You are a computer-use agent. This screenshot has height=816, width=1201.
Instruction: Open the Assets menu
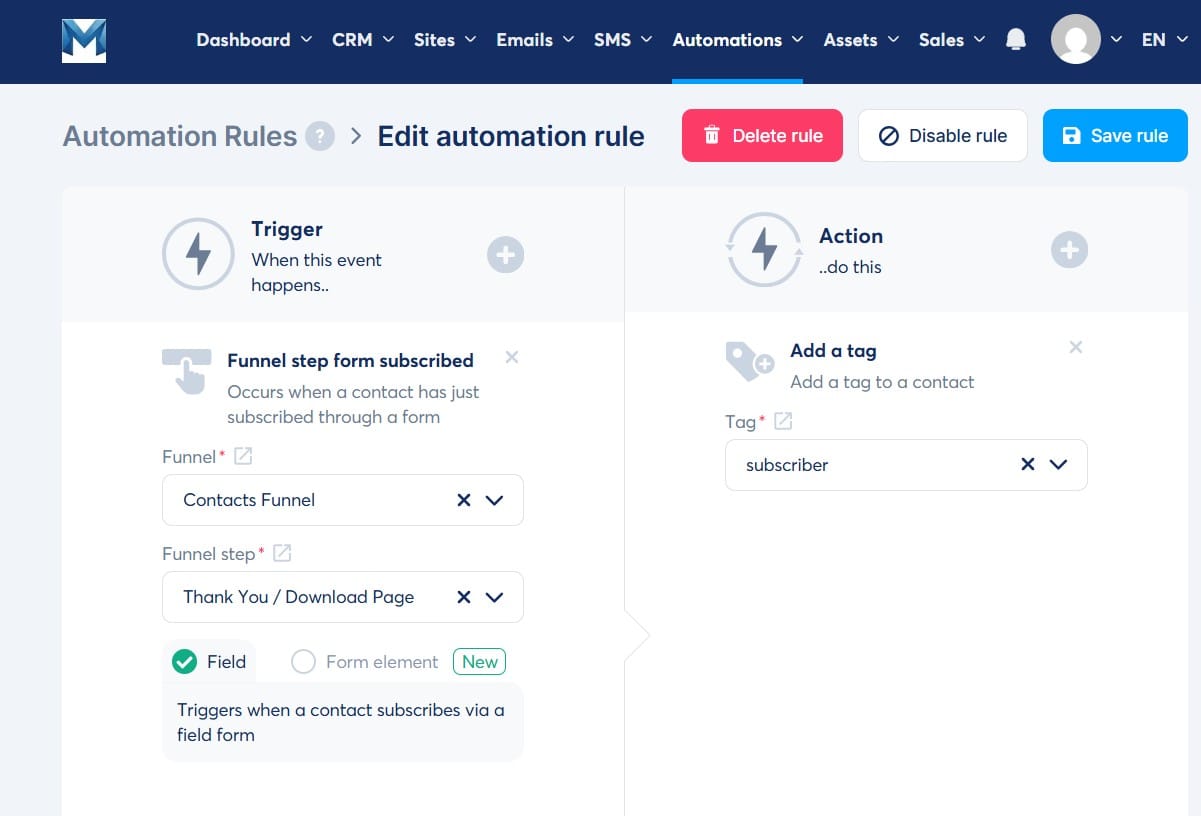coord(861,40)
